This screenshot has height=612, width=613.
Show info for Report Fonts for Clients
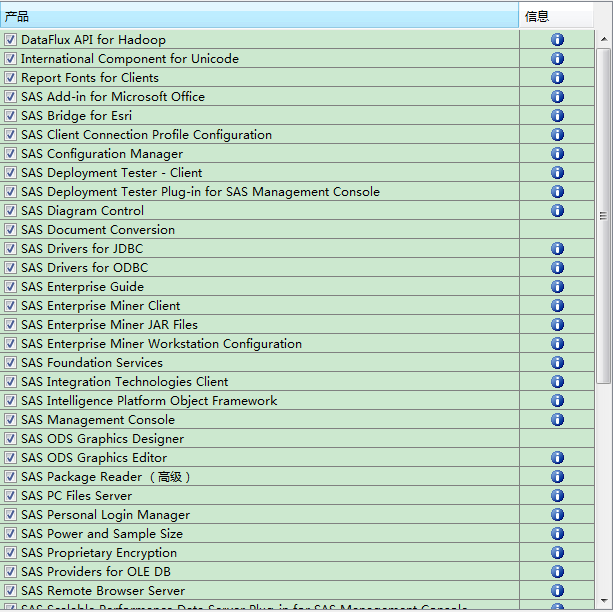pos(557,77)
